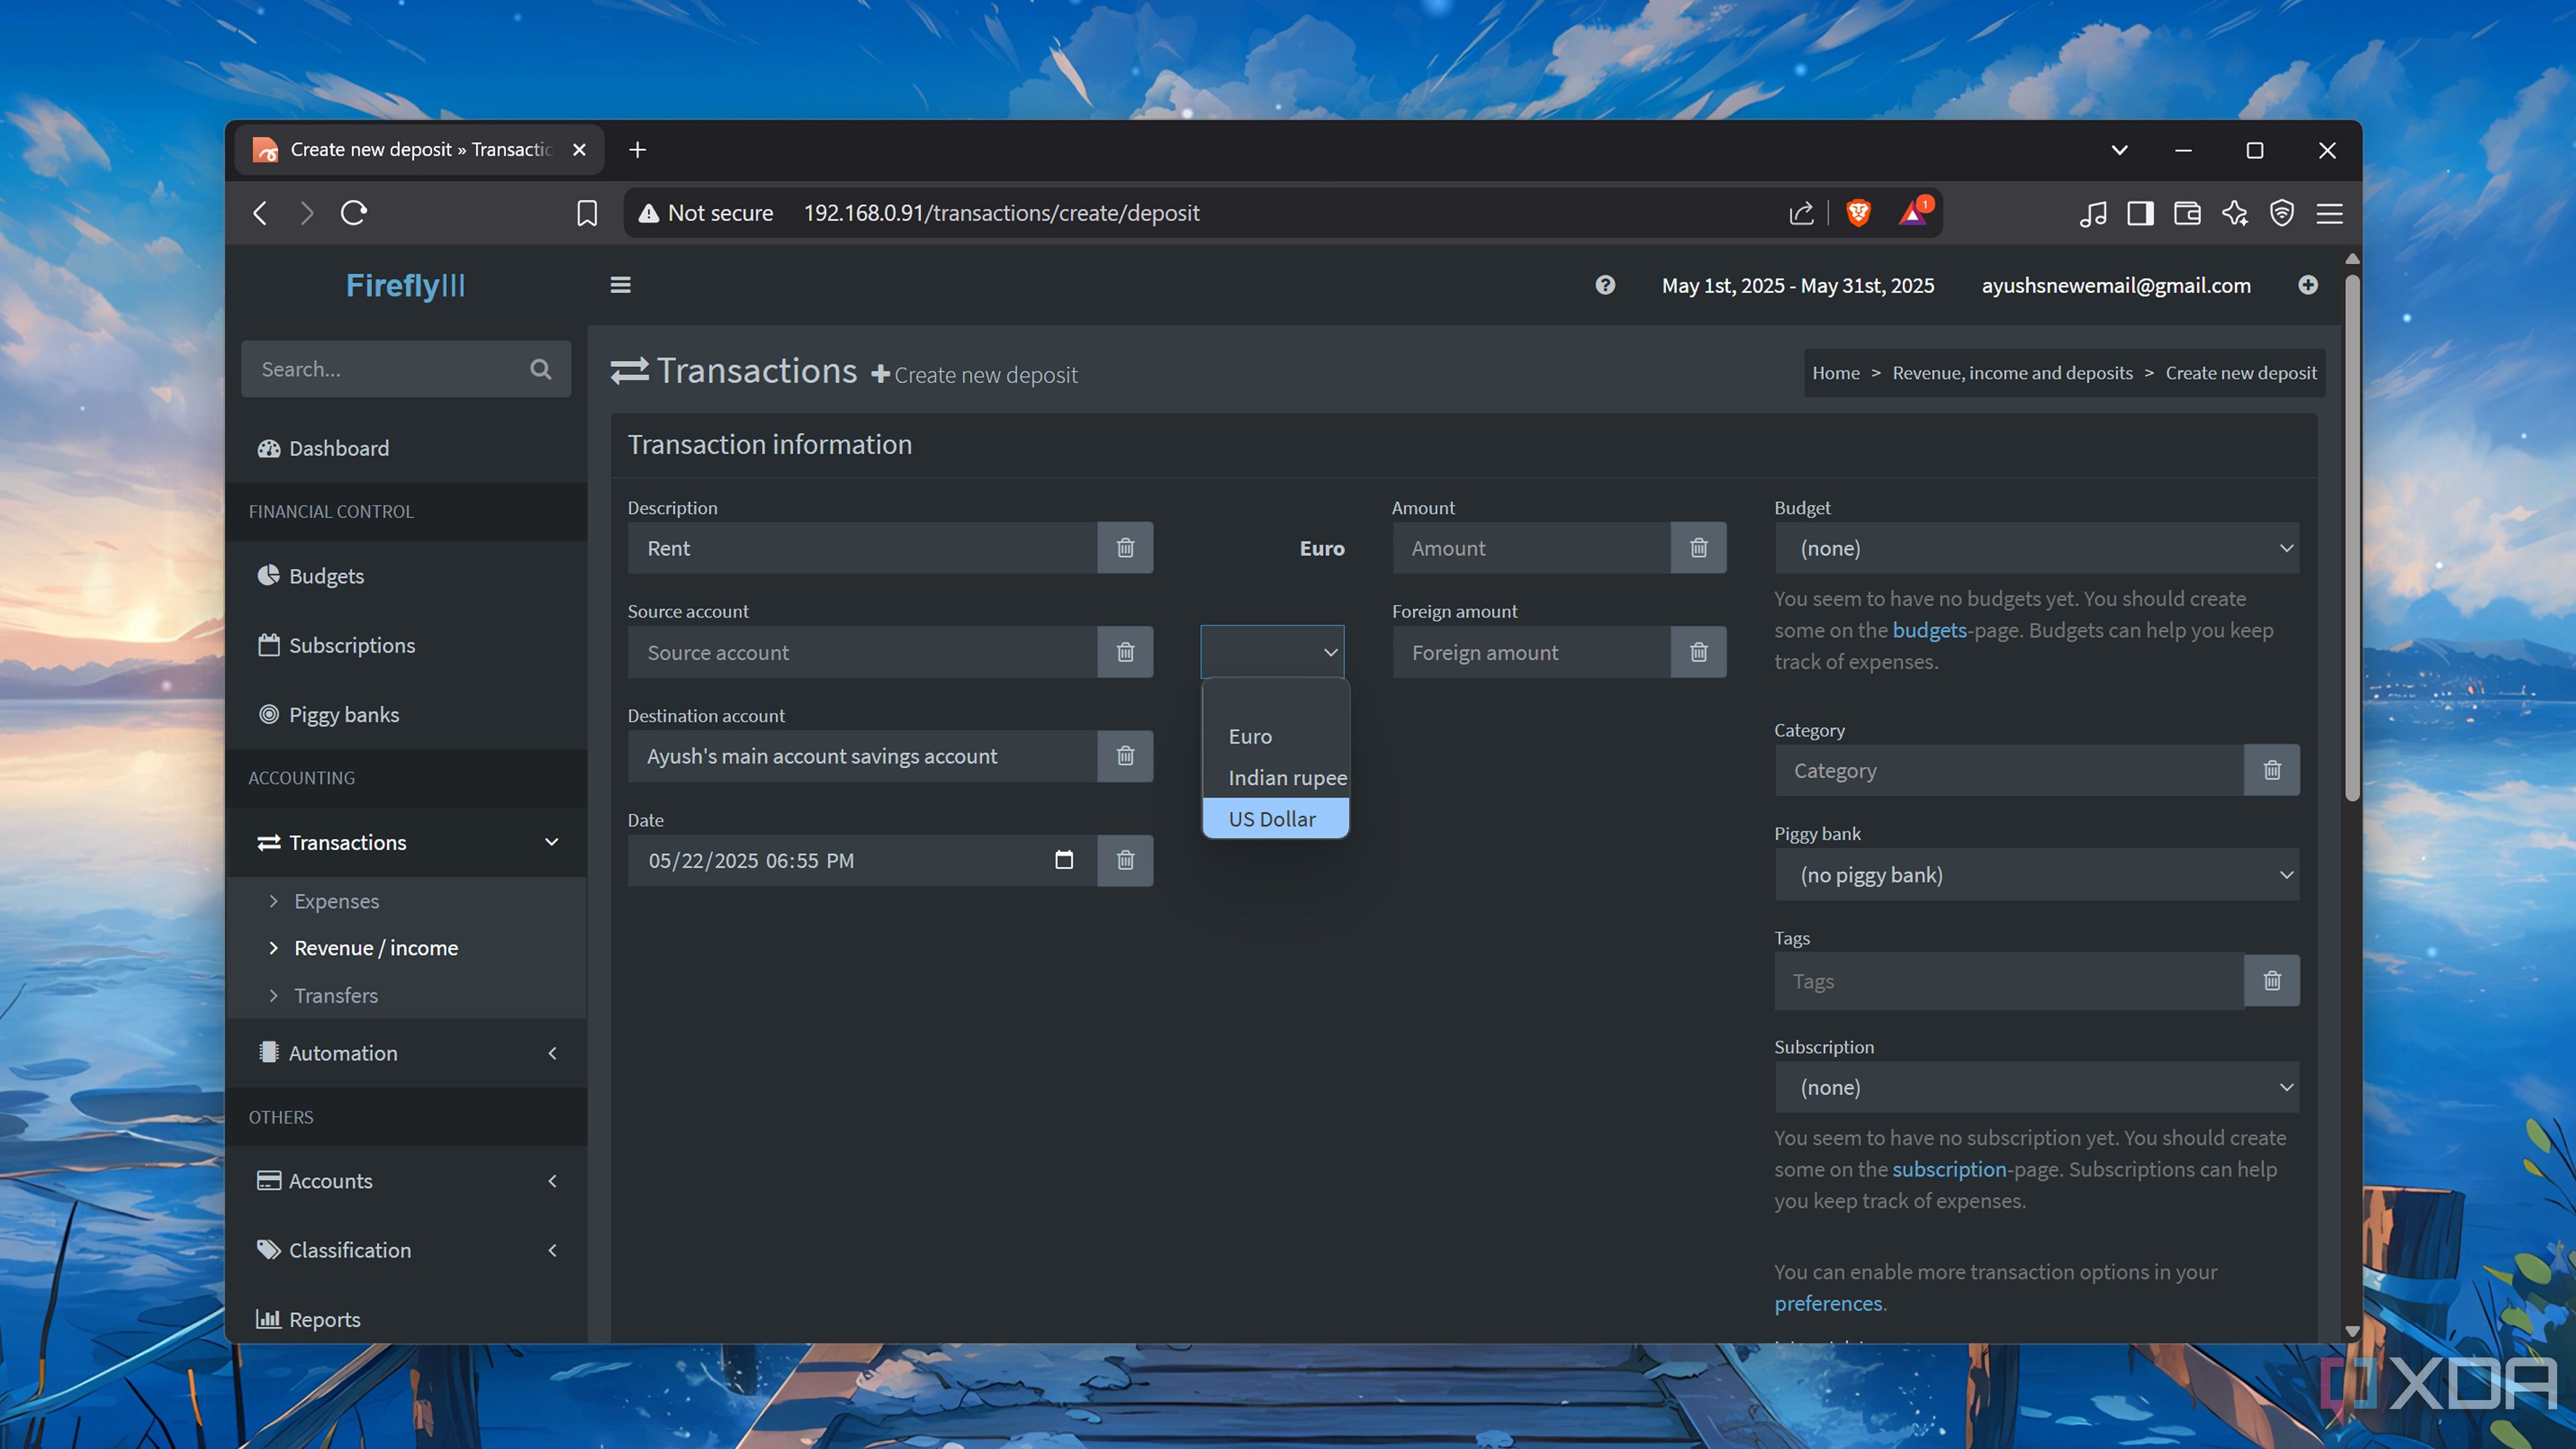Bookmark this page with bookmark icon
2576x1449 pixels.
[587, 213]
